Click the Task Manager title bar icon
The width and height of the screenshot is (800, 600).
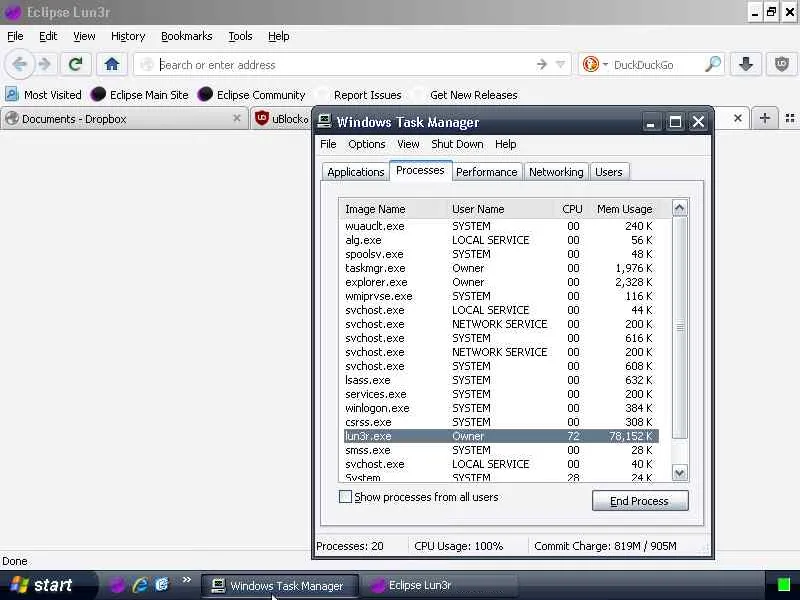point(324,121)
